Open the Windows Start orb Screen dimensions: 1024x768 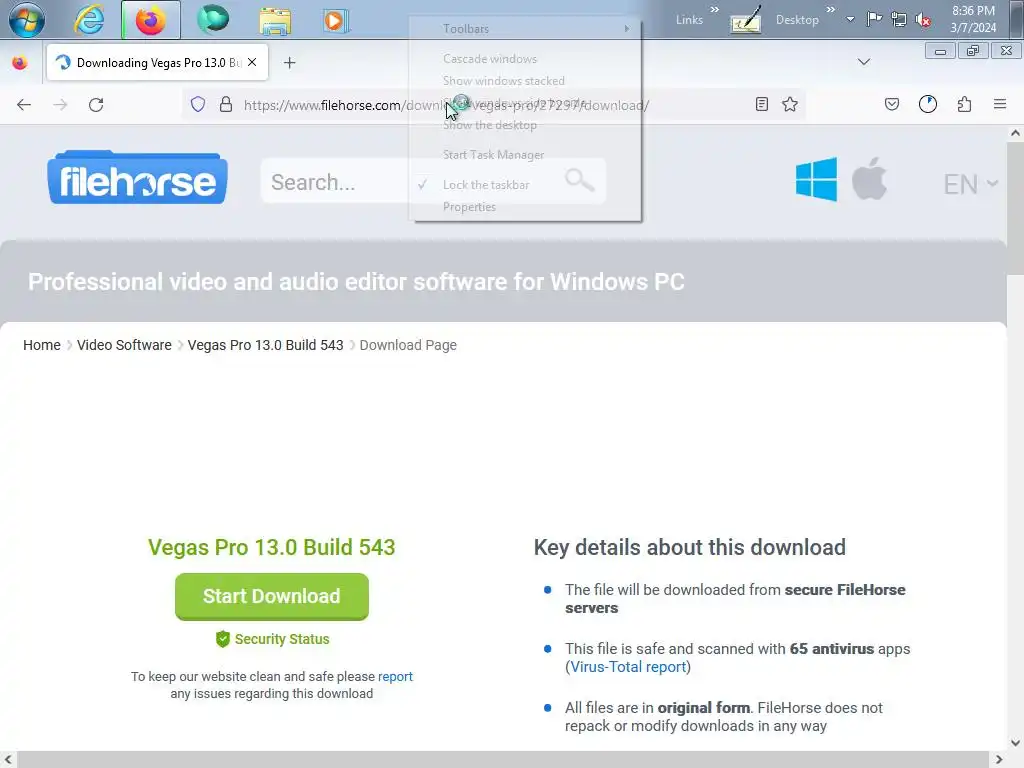point(26,20)
